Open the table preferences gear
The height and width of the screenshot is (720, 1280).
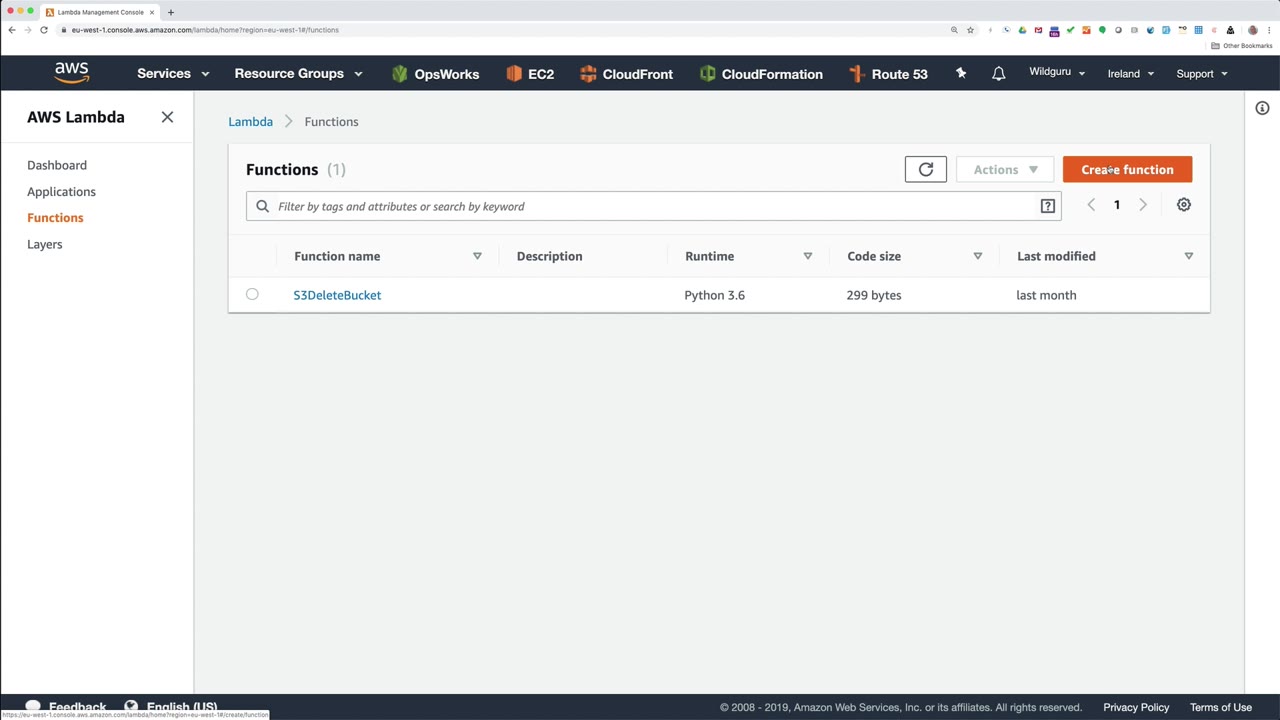1184,205
